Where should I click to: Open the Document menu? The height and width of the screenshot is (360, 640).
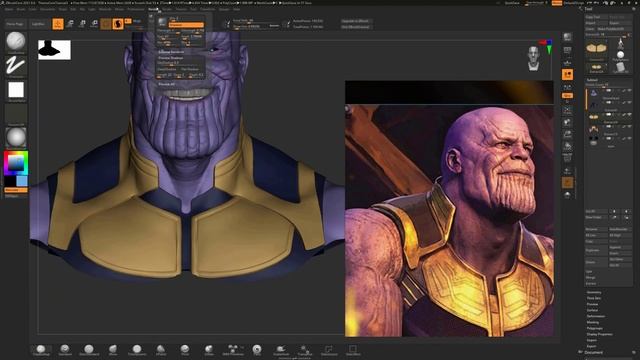click(x=47, y=9)
